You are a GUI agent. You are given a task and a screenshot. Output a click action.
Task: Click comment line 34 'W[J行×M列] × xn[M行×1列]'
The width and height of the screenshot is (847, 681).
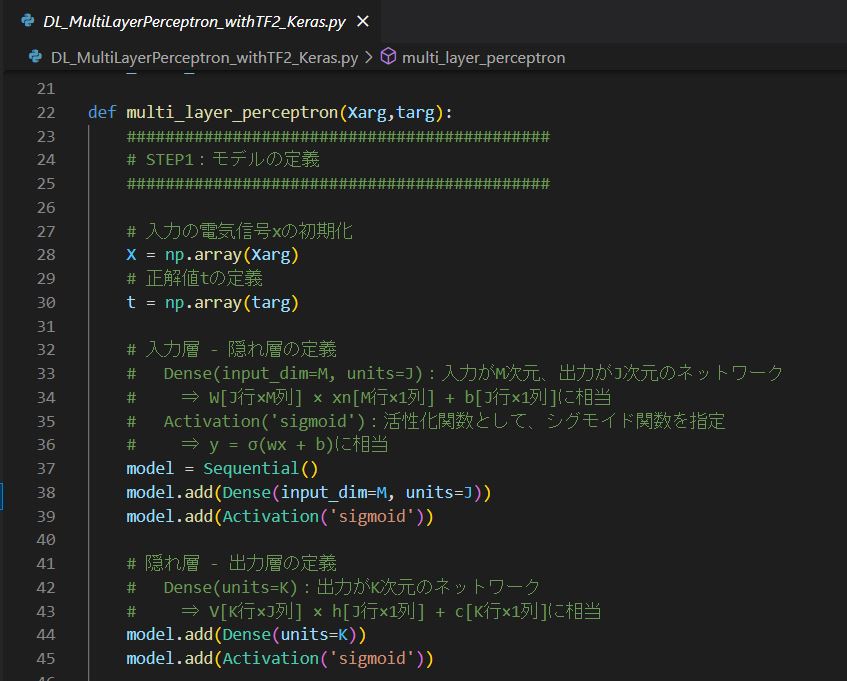369,397
